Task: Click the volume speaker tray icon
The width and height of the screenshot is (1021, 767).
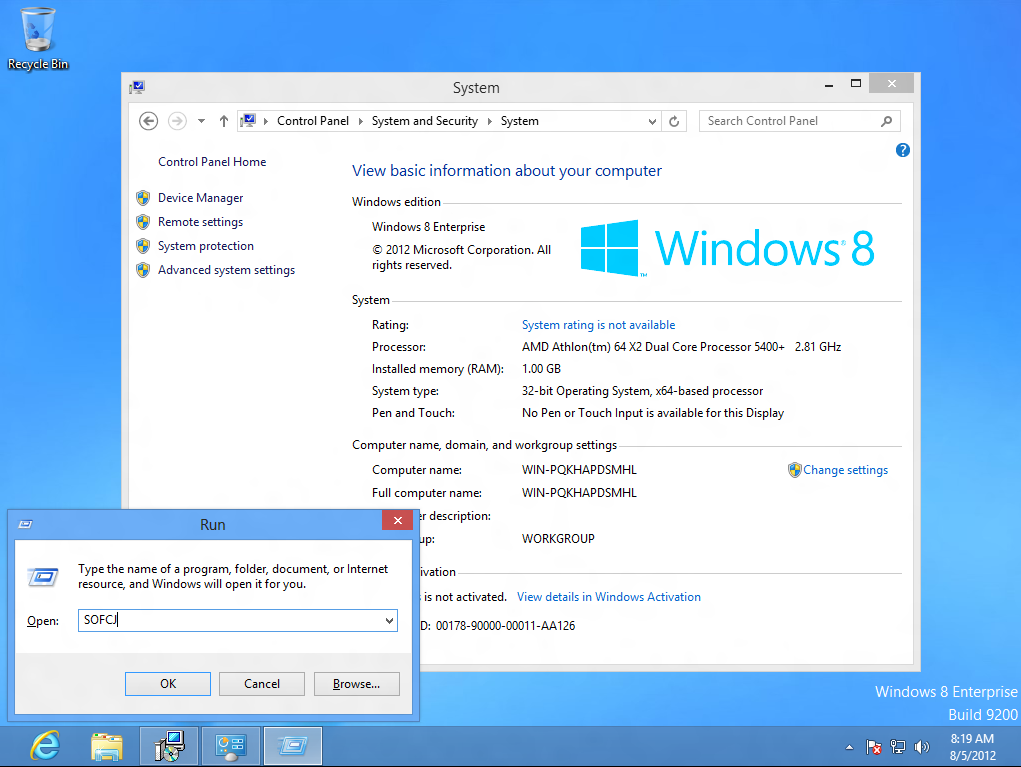Action: [921, 747]
